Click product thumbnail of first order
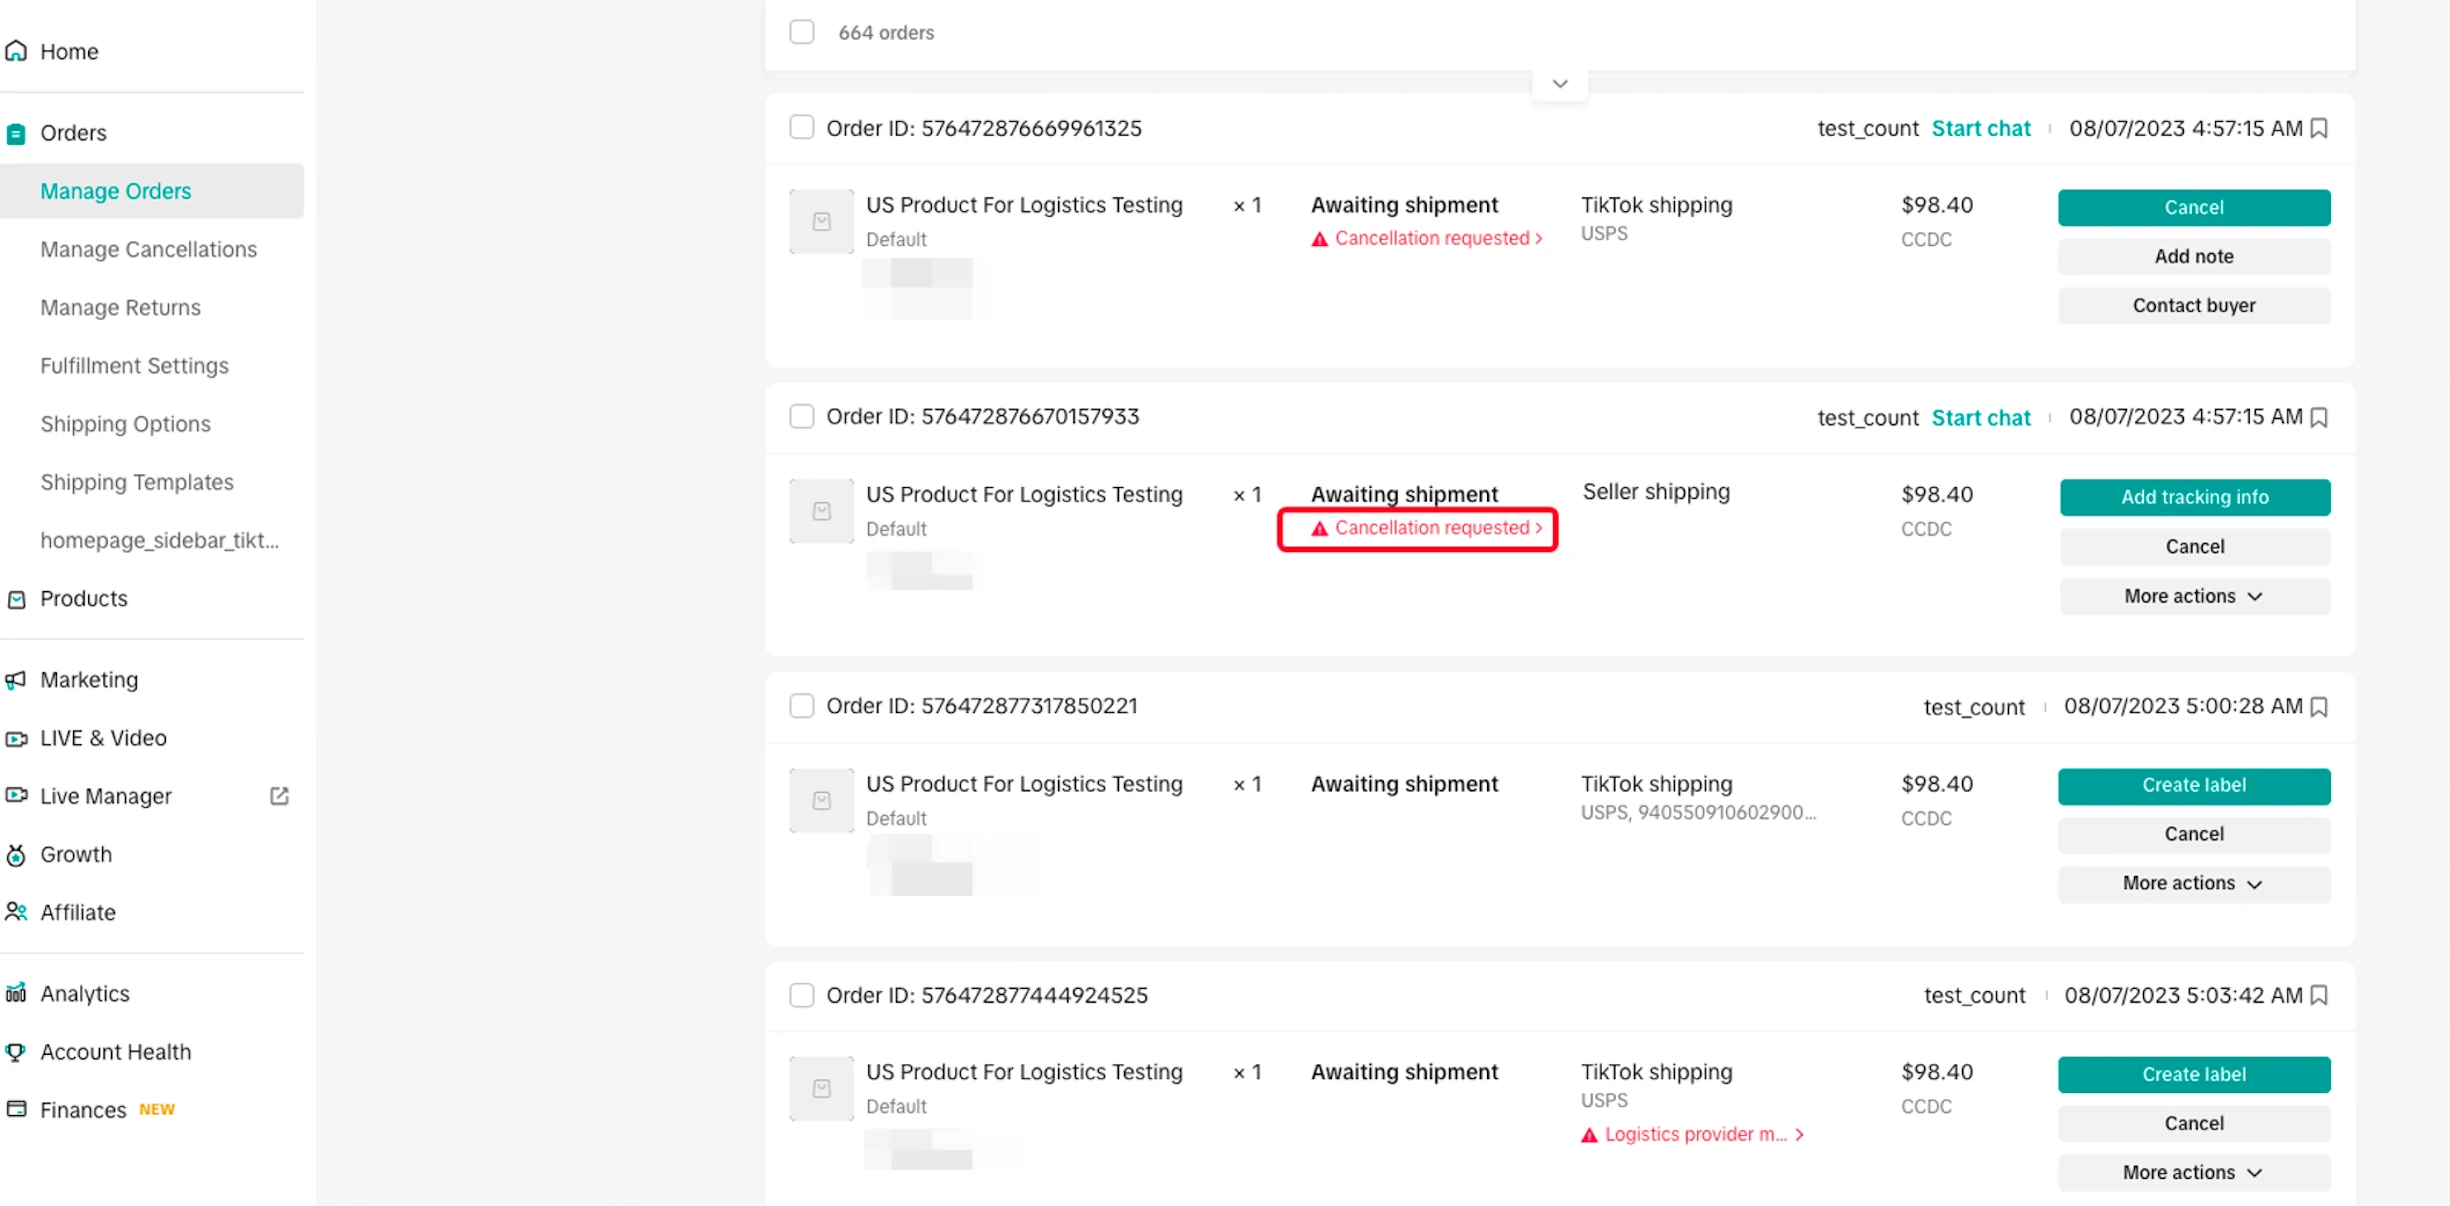This screenshot has width=2450, height=1206. click(821, 221)
